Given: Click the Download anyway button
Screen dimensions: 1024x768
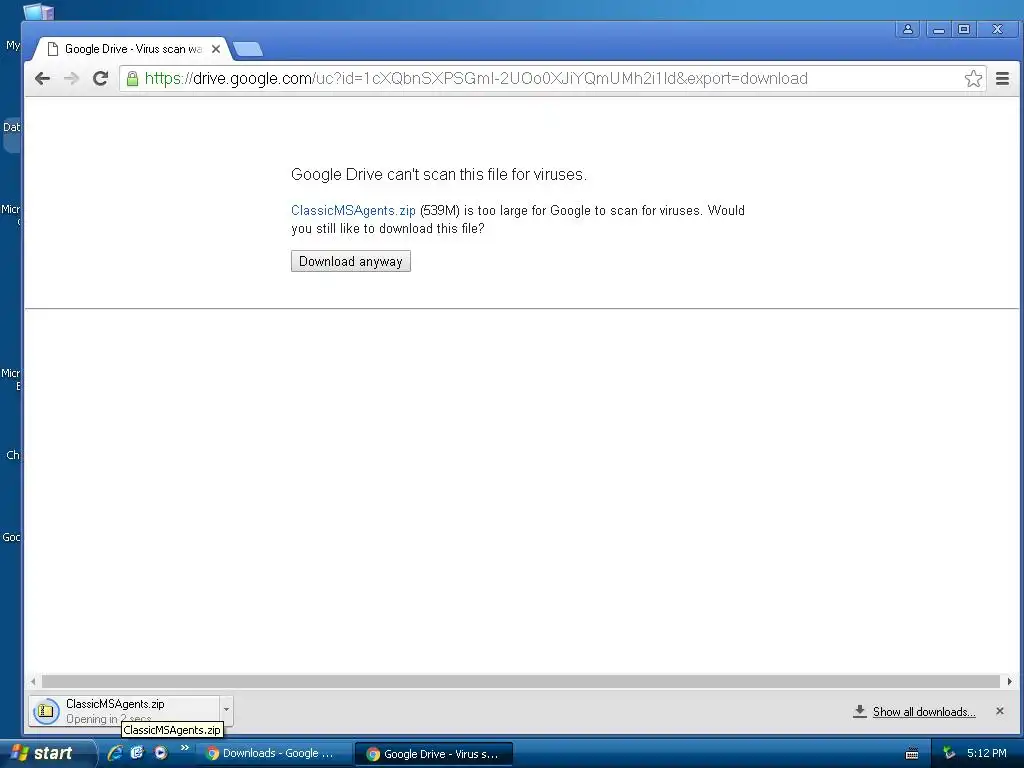Looking at the screenshot, I should point(351,261).
